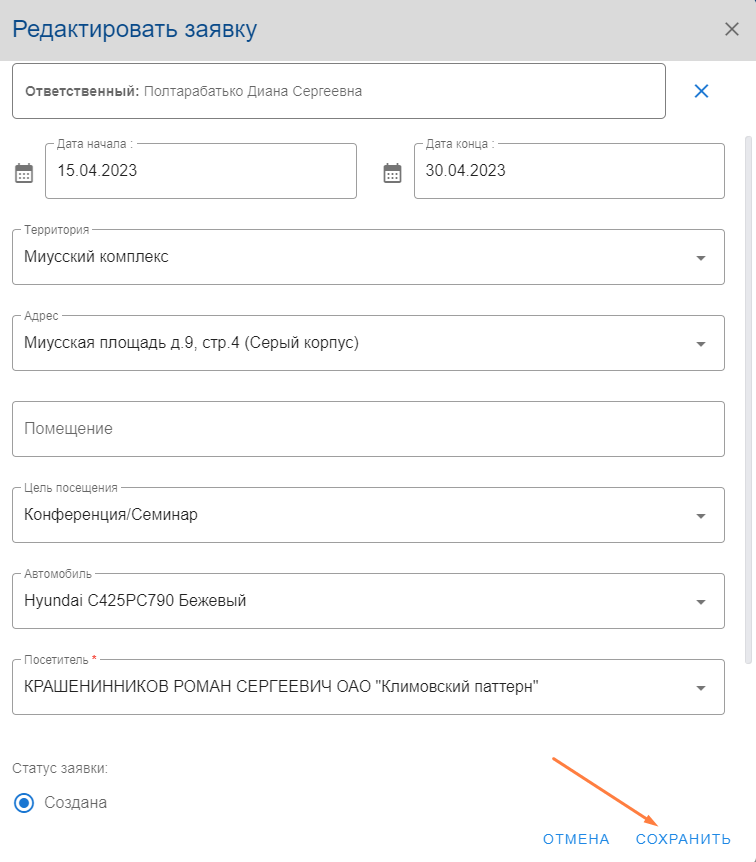Click the calendar icon beside Дата конца
Viewport: 756px width, 862px height.
tap(393, 173)
